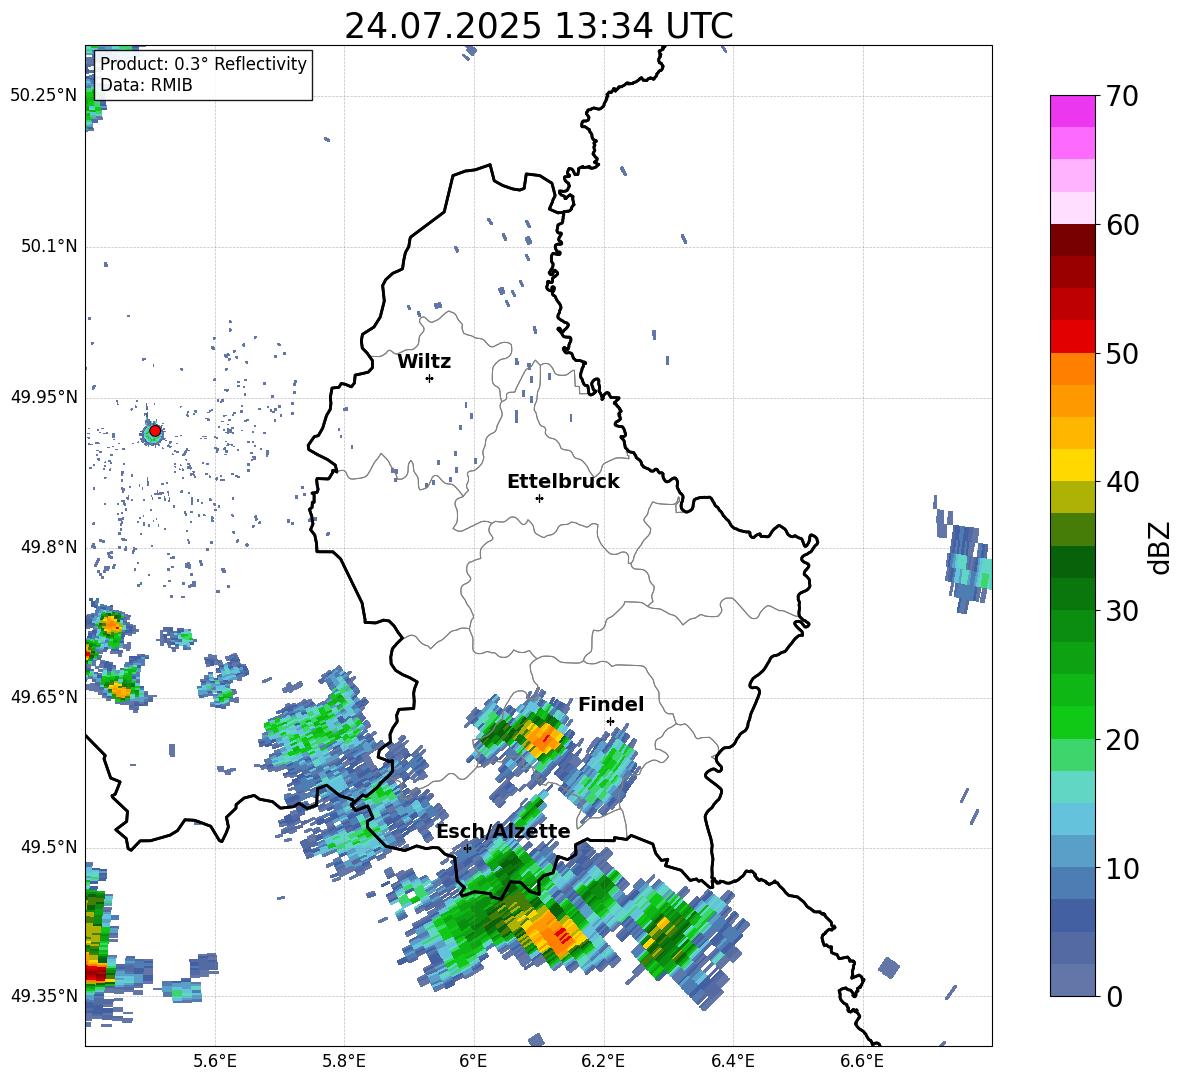This screenshot has height=1081, width=1184.
Task: Click the title 24.07.2025 13:34 UTC
Action: pos(538,26)
